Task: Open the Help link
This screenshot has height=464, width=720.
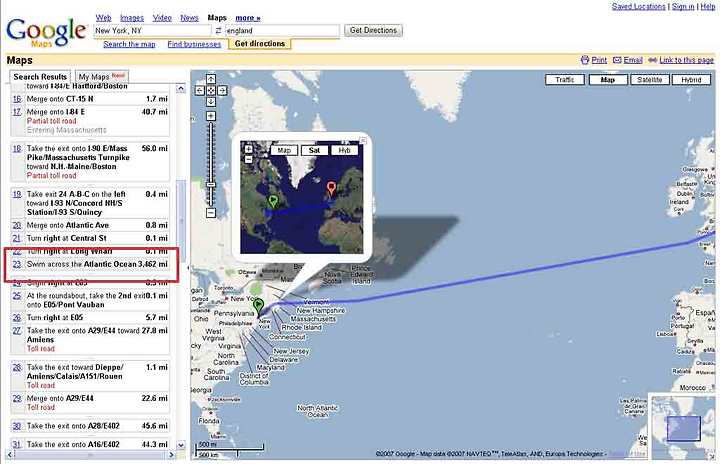Action: [x=708, y=6]
